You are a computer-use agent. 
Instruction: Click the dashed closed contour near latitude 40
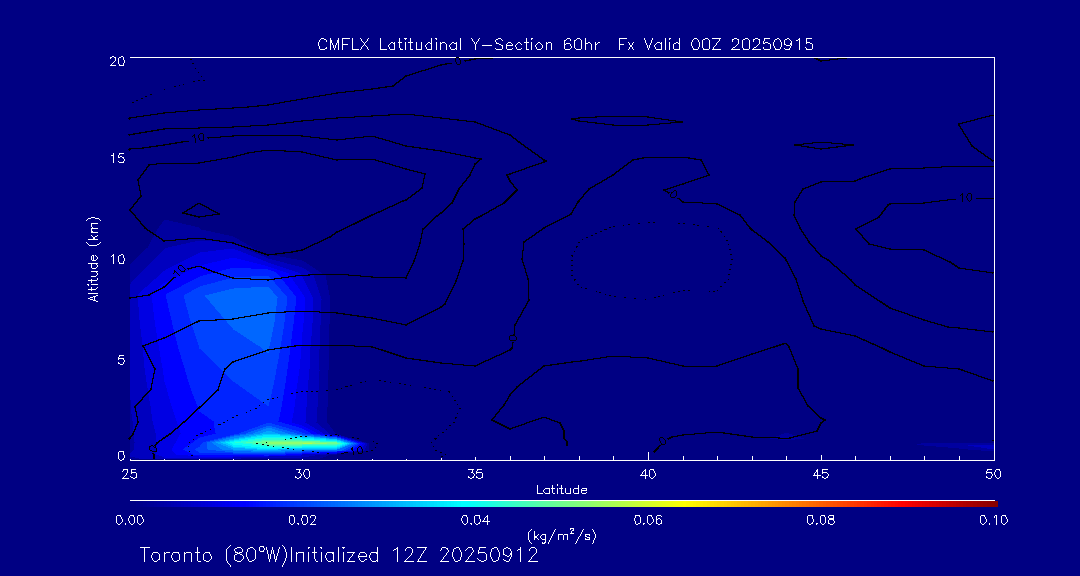click(652, 259)
